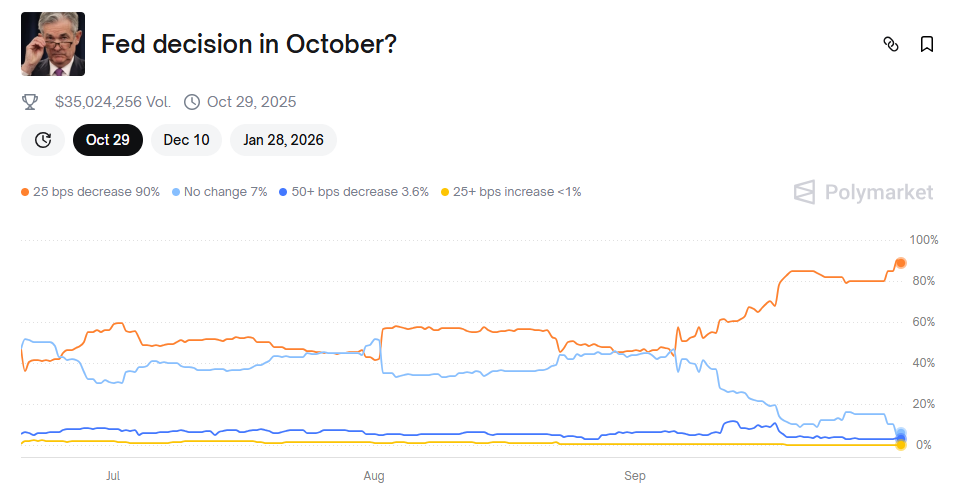Select the Oct 29 date tab

tap(108, 140)
